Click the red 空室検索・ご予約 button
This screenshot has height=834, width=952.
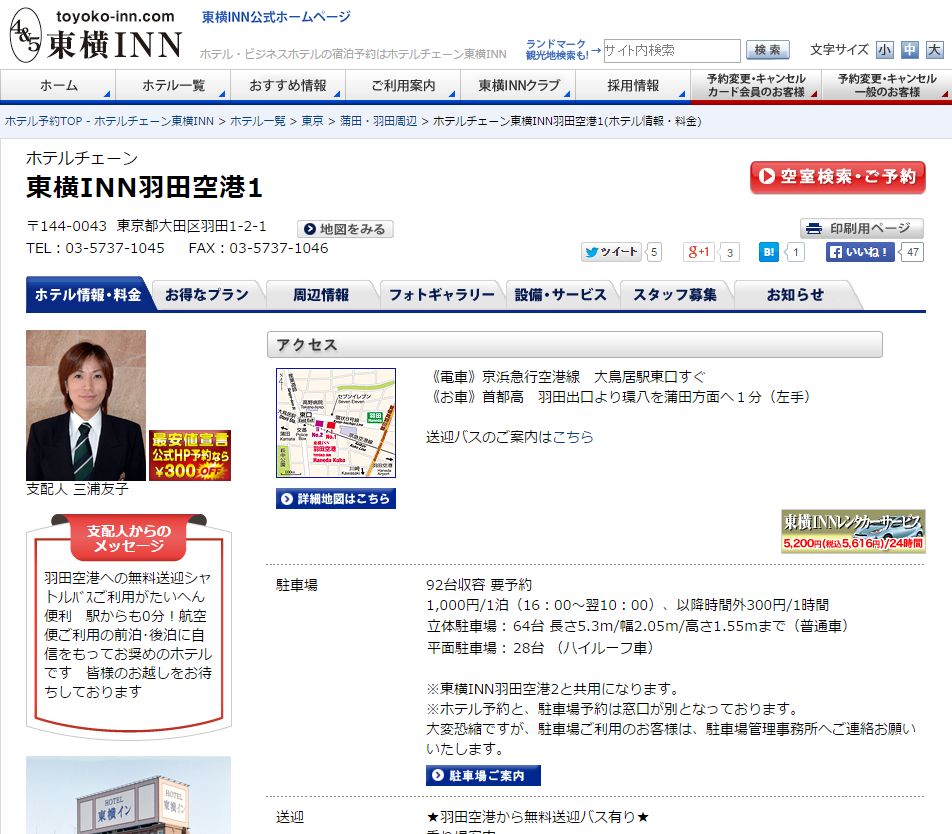pos(837,177)
